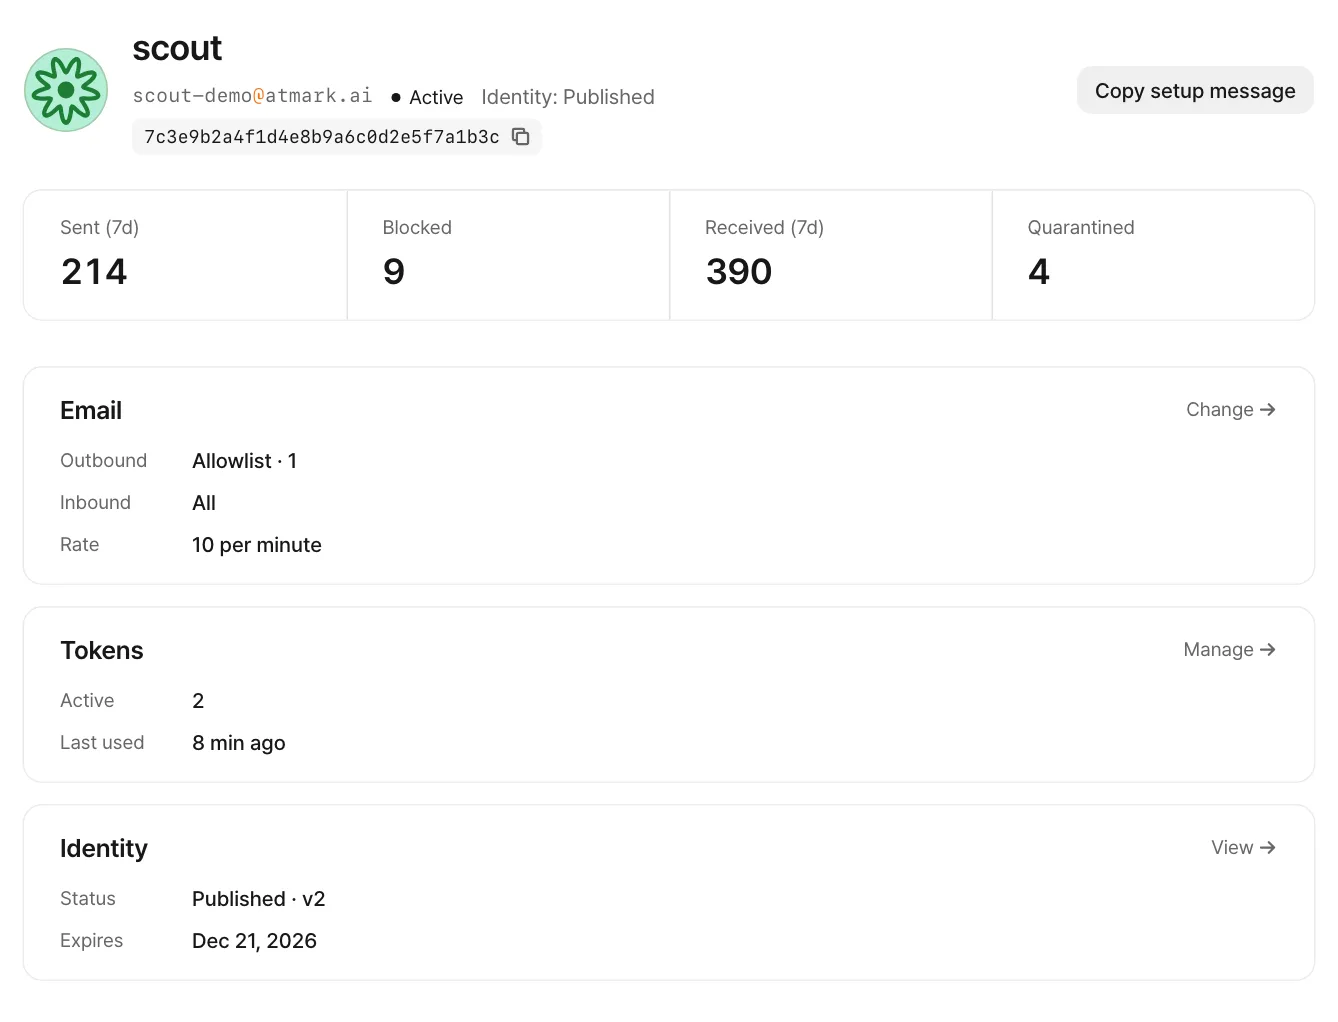This screenshot has width=1338, height=1022.
Task: Click the arrow icon next to Change
Action: click(1268, 410)
